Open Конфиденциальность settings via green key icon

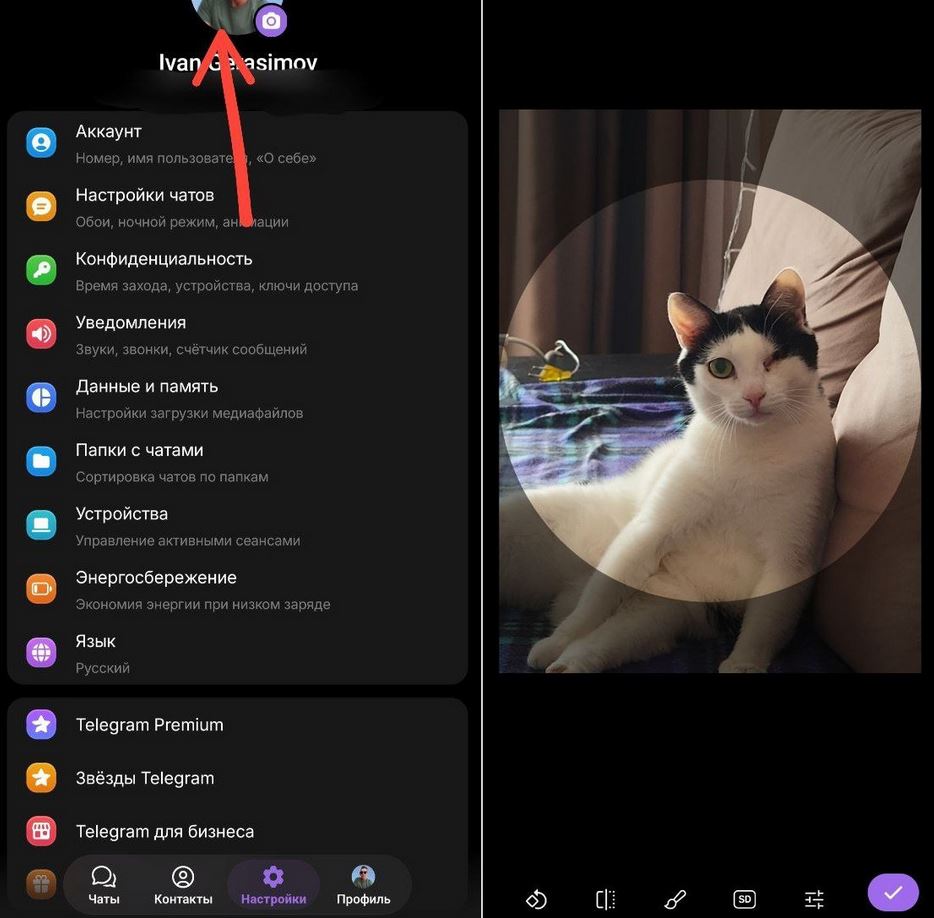pos(41,269)
